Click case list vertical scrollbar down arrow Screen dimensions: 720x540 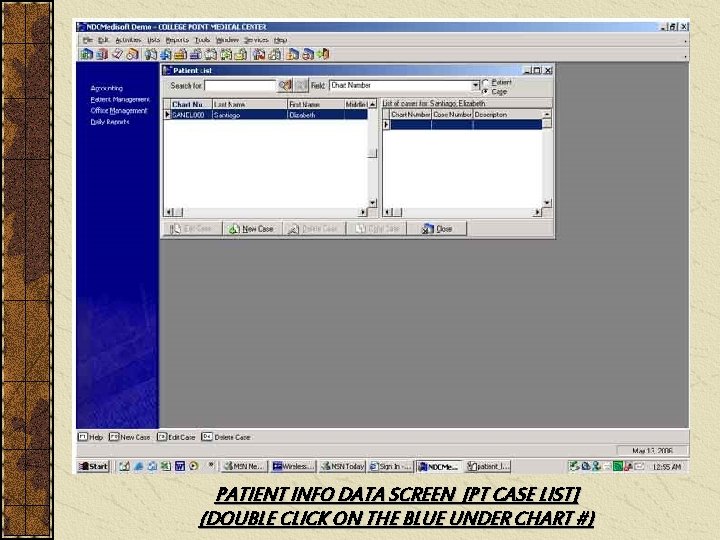546,202
